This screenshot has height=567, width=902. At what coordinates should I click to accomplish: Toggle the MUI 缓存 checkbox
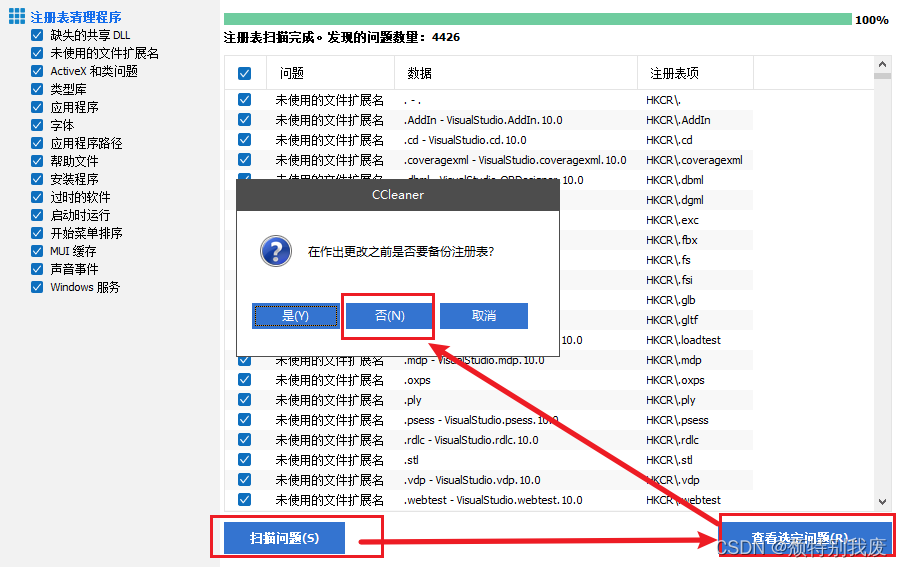click(x=37, y=251)
